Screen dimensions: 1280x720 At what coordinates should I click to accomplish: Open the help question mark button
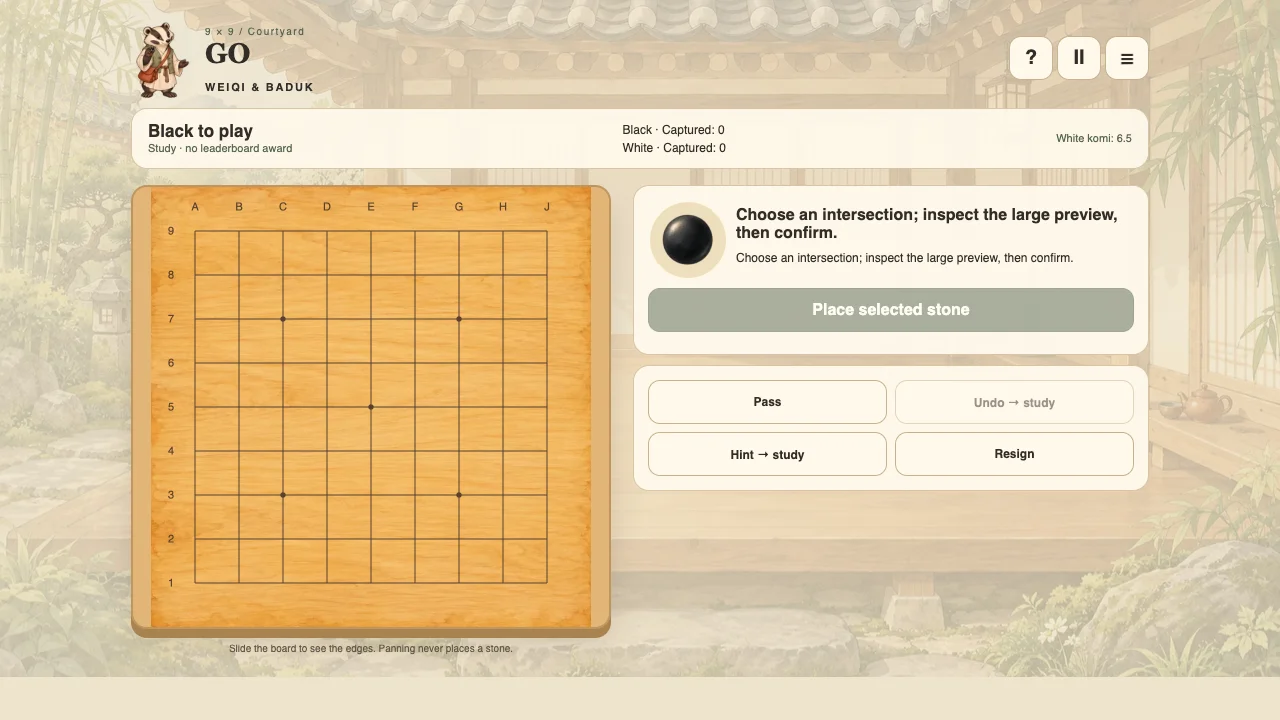point(1031,58)
